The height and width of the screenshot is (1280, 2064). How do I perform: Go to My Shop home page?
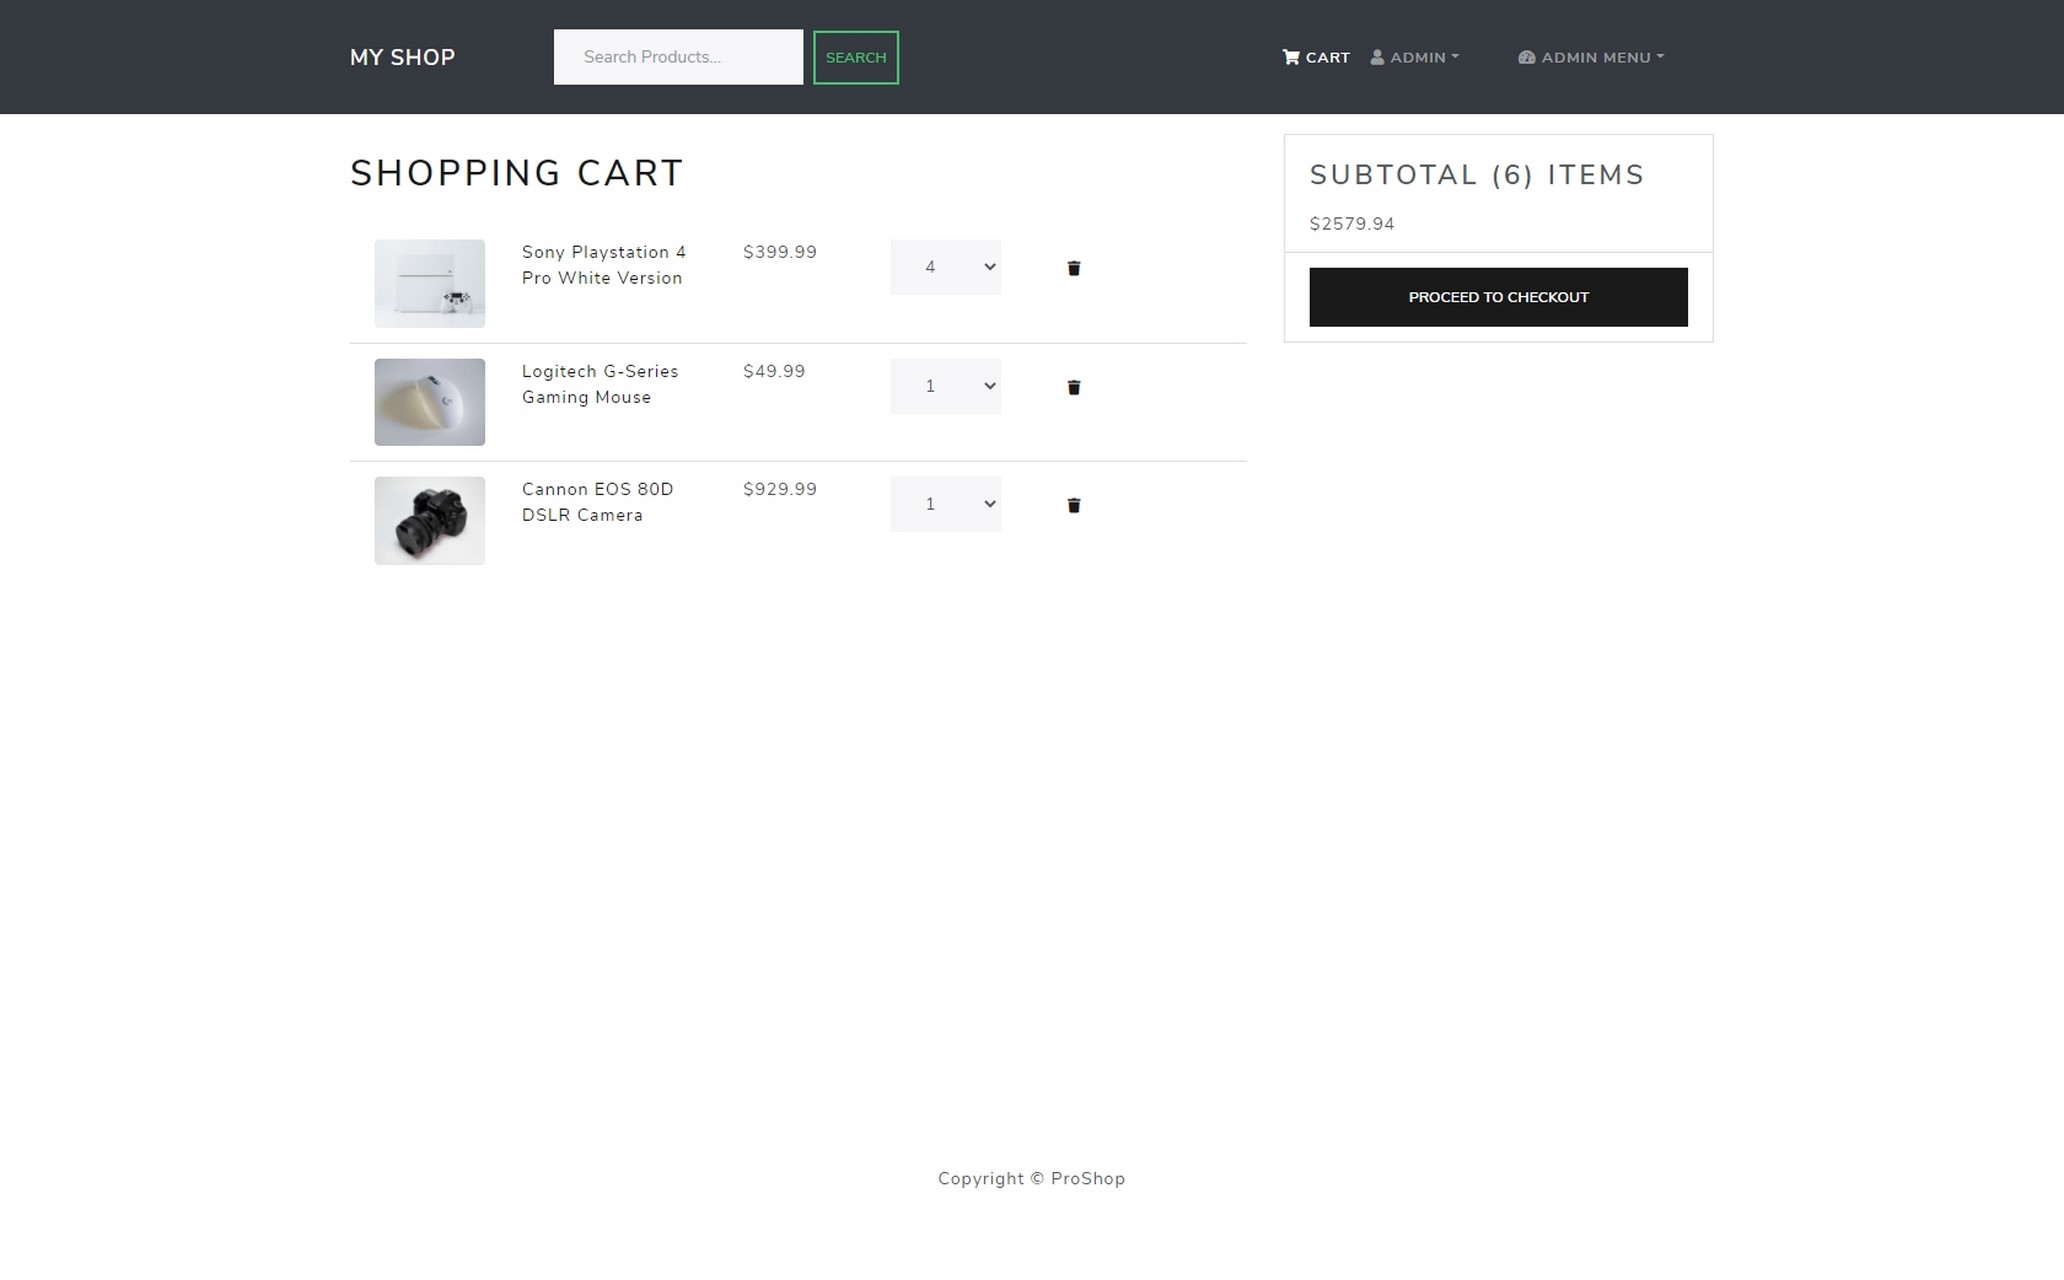402,57
